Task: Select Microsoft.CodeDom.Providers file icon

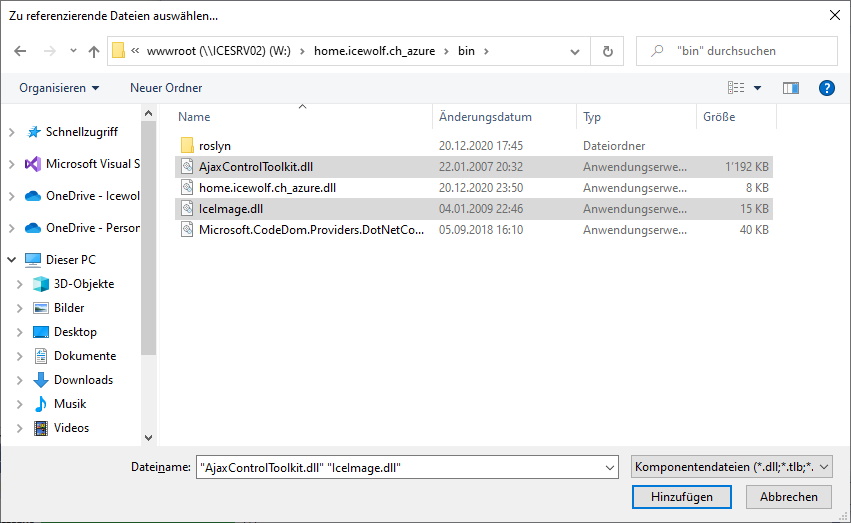Action: pyautogui.click(x=187, y=230)
